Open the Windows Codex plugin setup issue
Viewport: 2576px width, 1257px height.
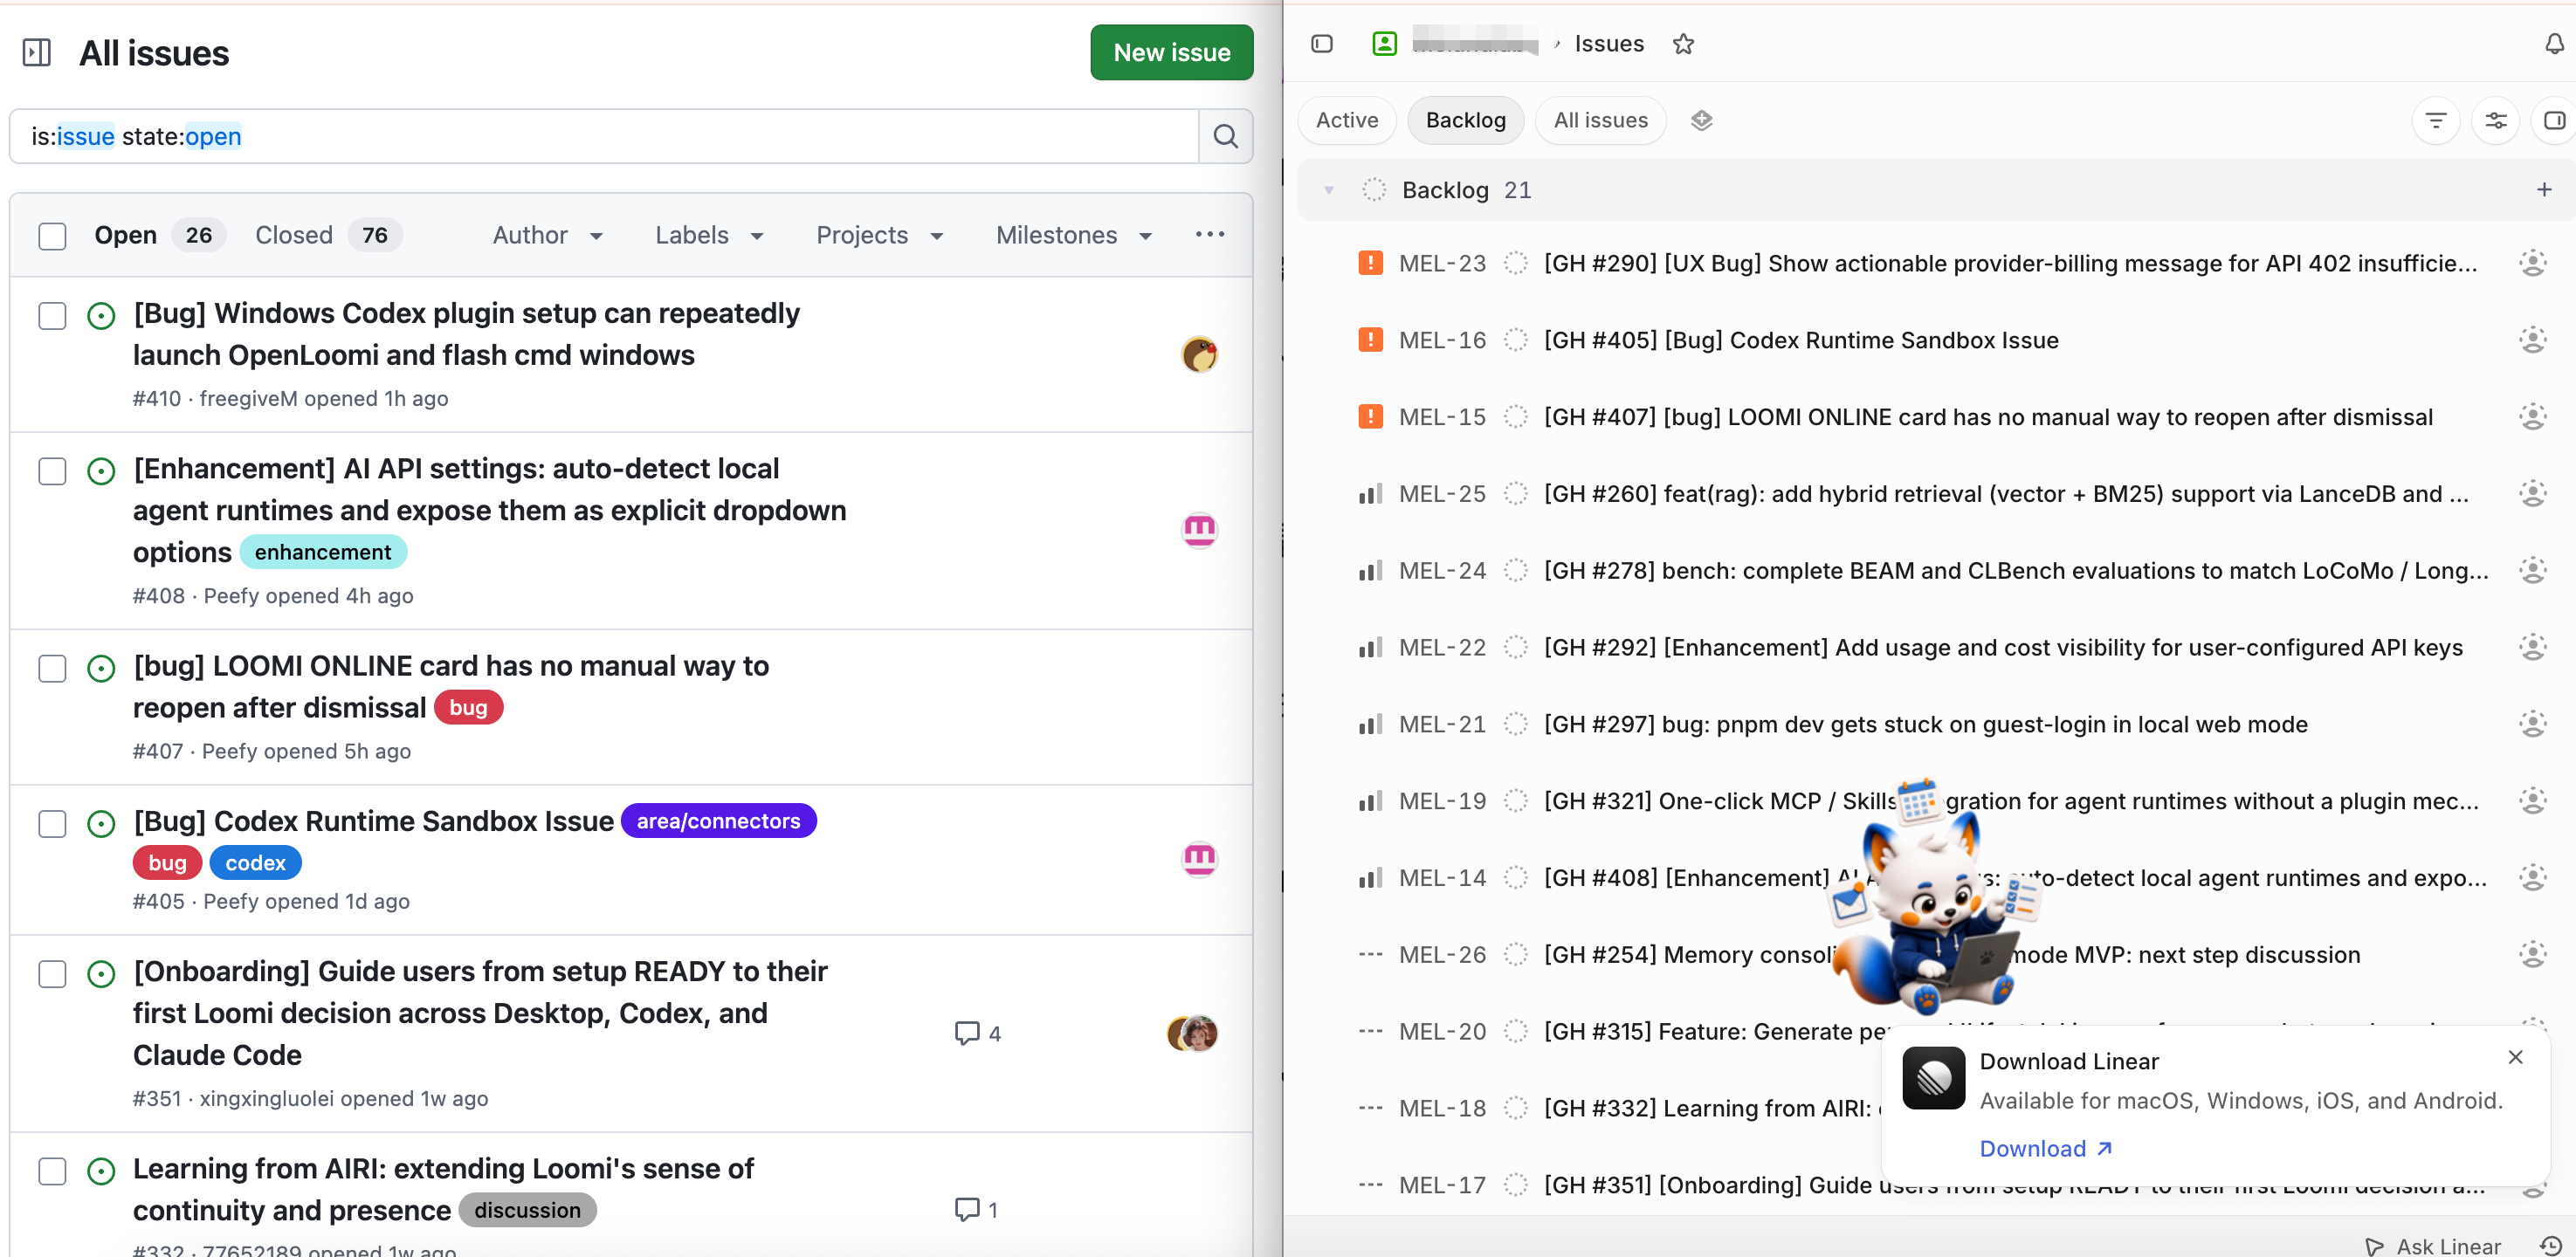[466, 334]
